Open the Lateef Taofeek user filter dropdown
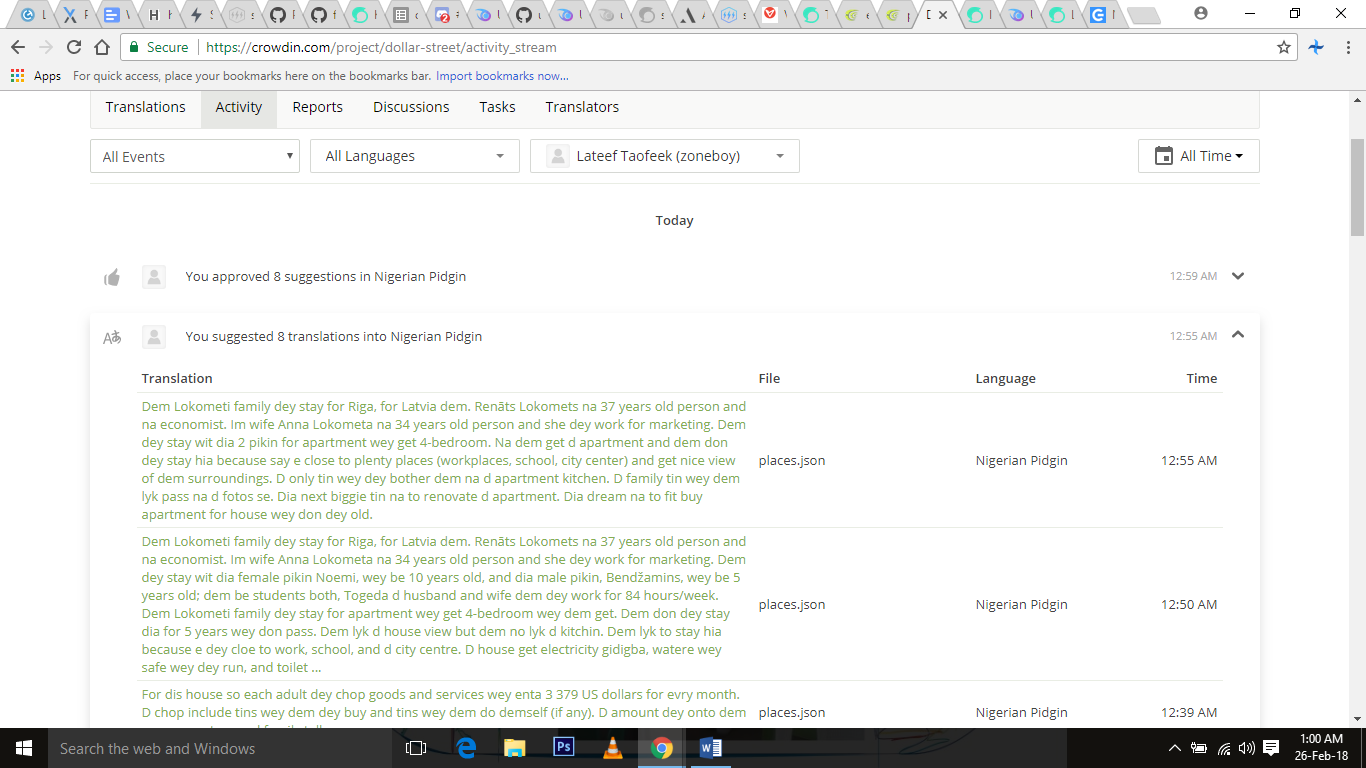Image resolution: width=1366 pixels, height=768 pixels. pyautogui.click(x=665, y=156)
